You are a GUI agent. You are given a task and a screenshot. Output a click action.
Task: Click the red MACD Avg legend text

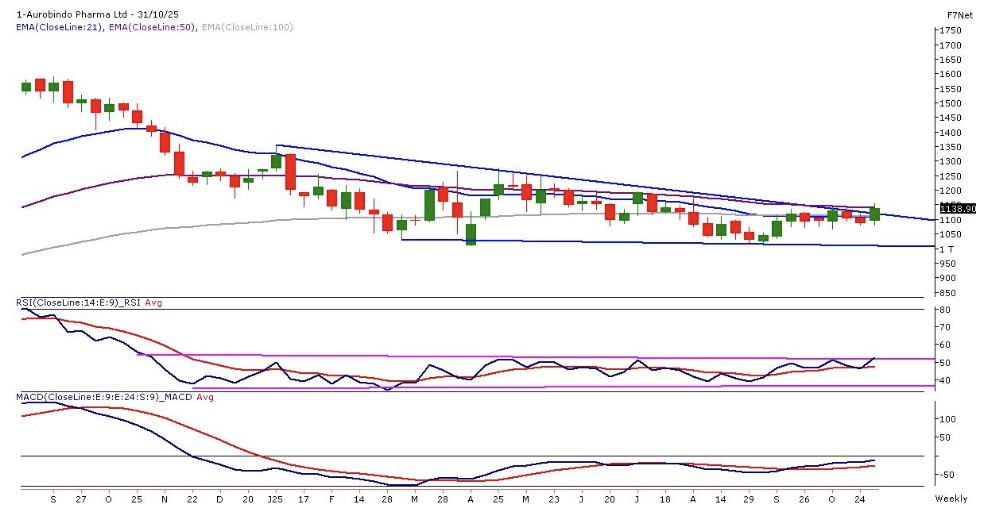click(x=179, y=397)
